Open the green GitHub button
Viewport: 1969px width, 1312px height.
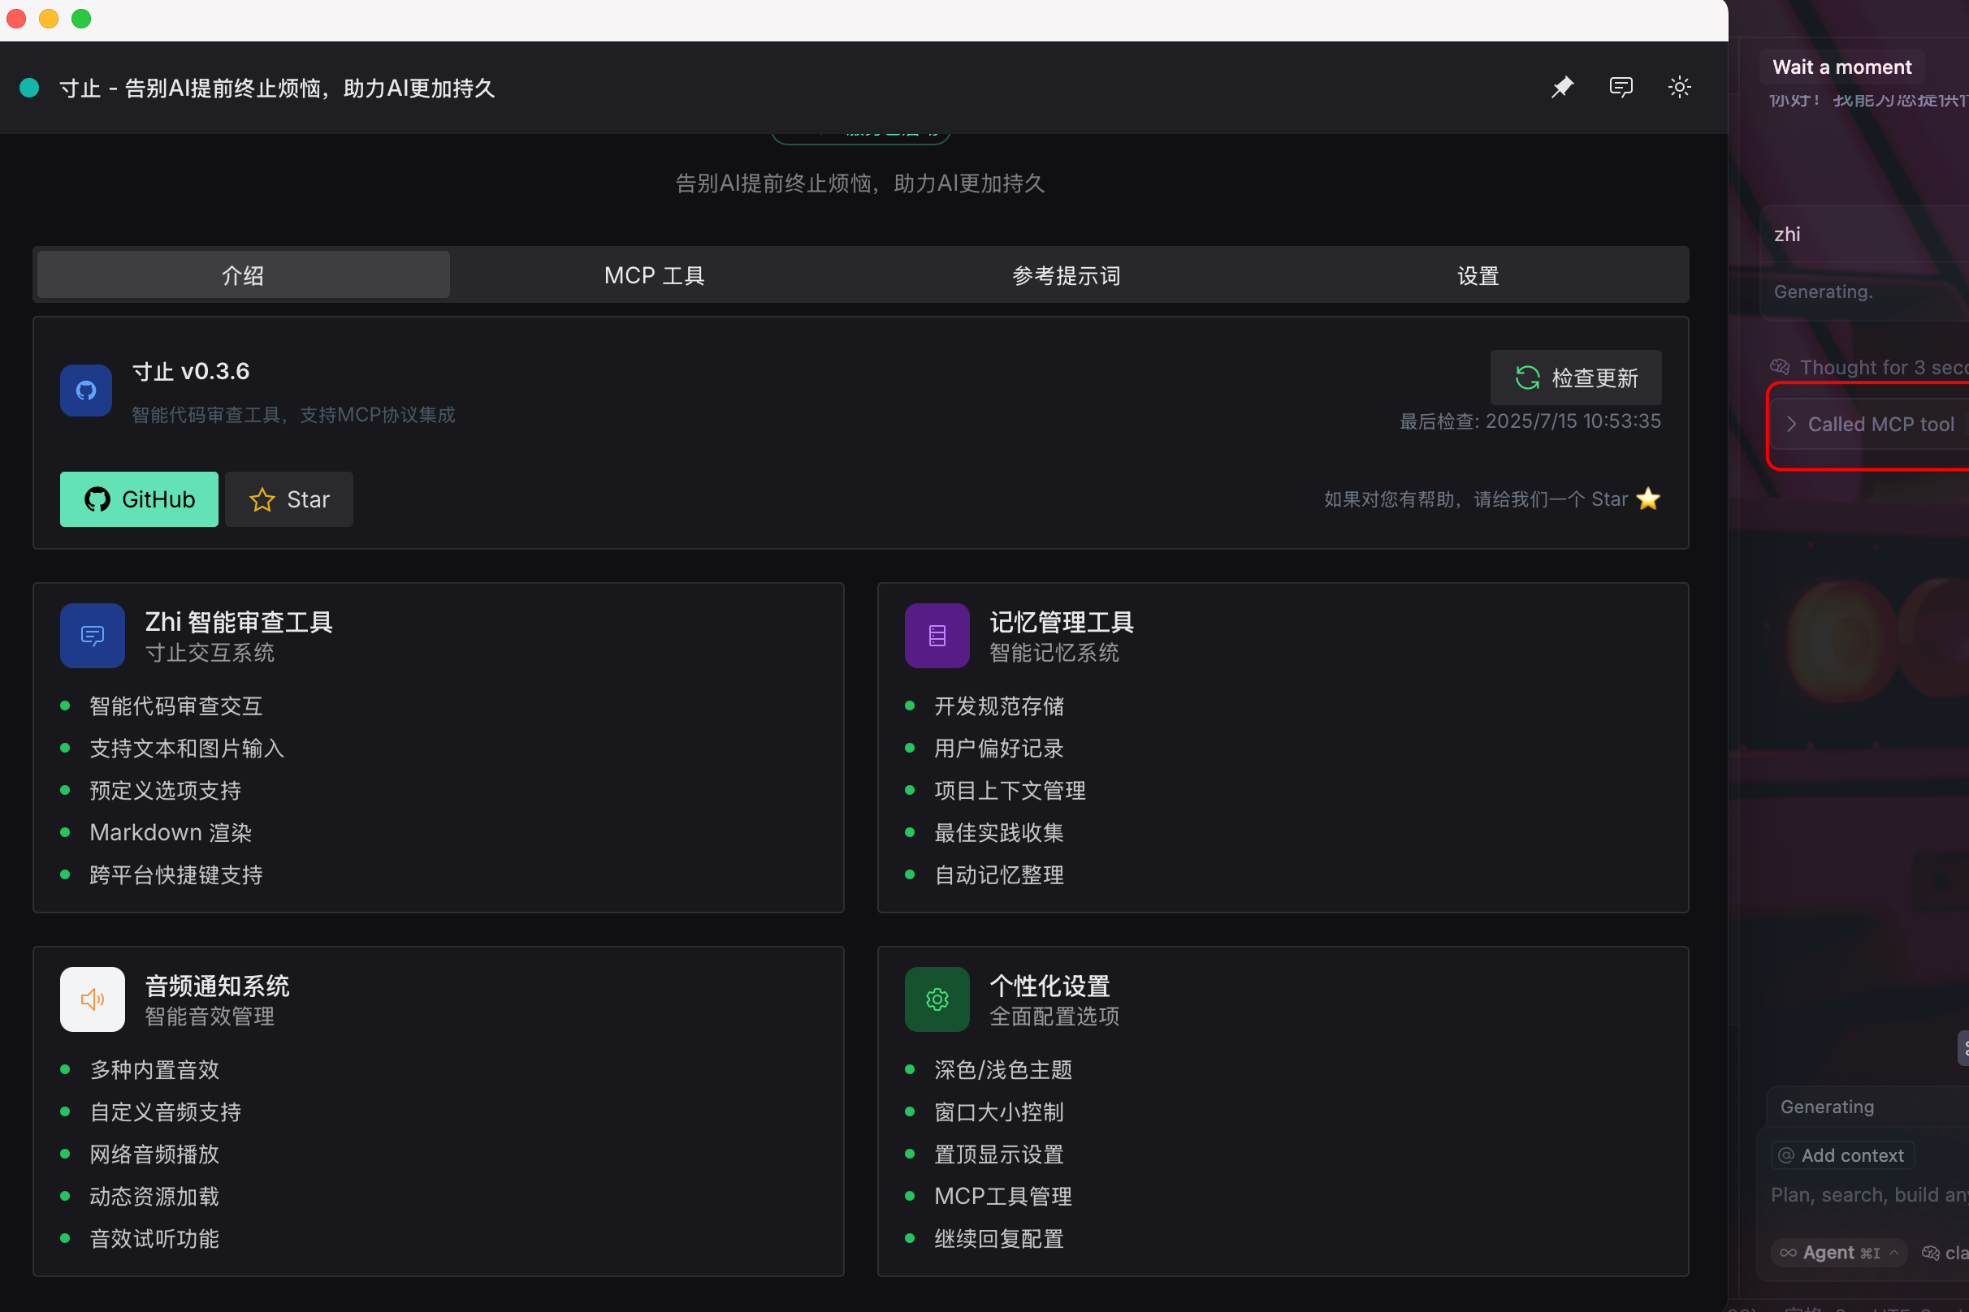(x=139, y=499)
